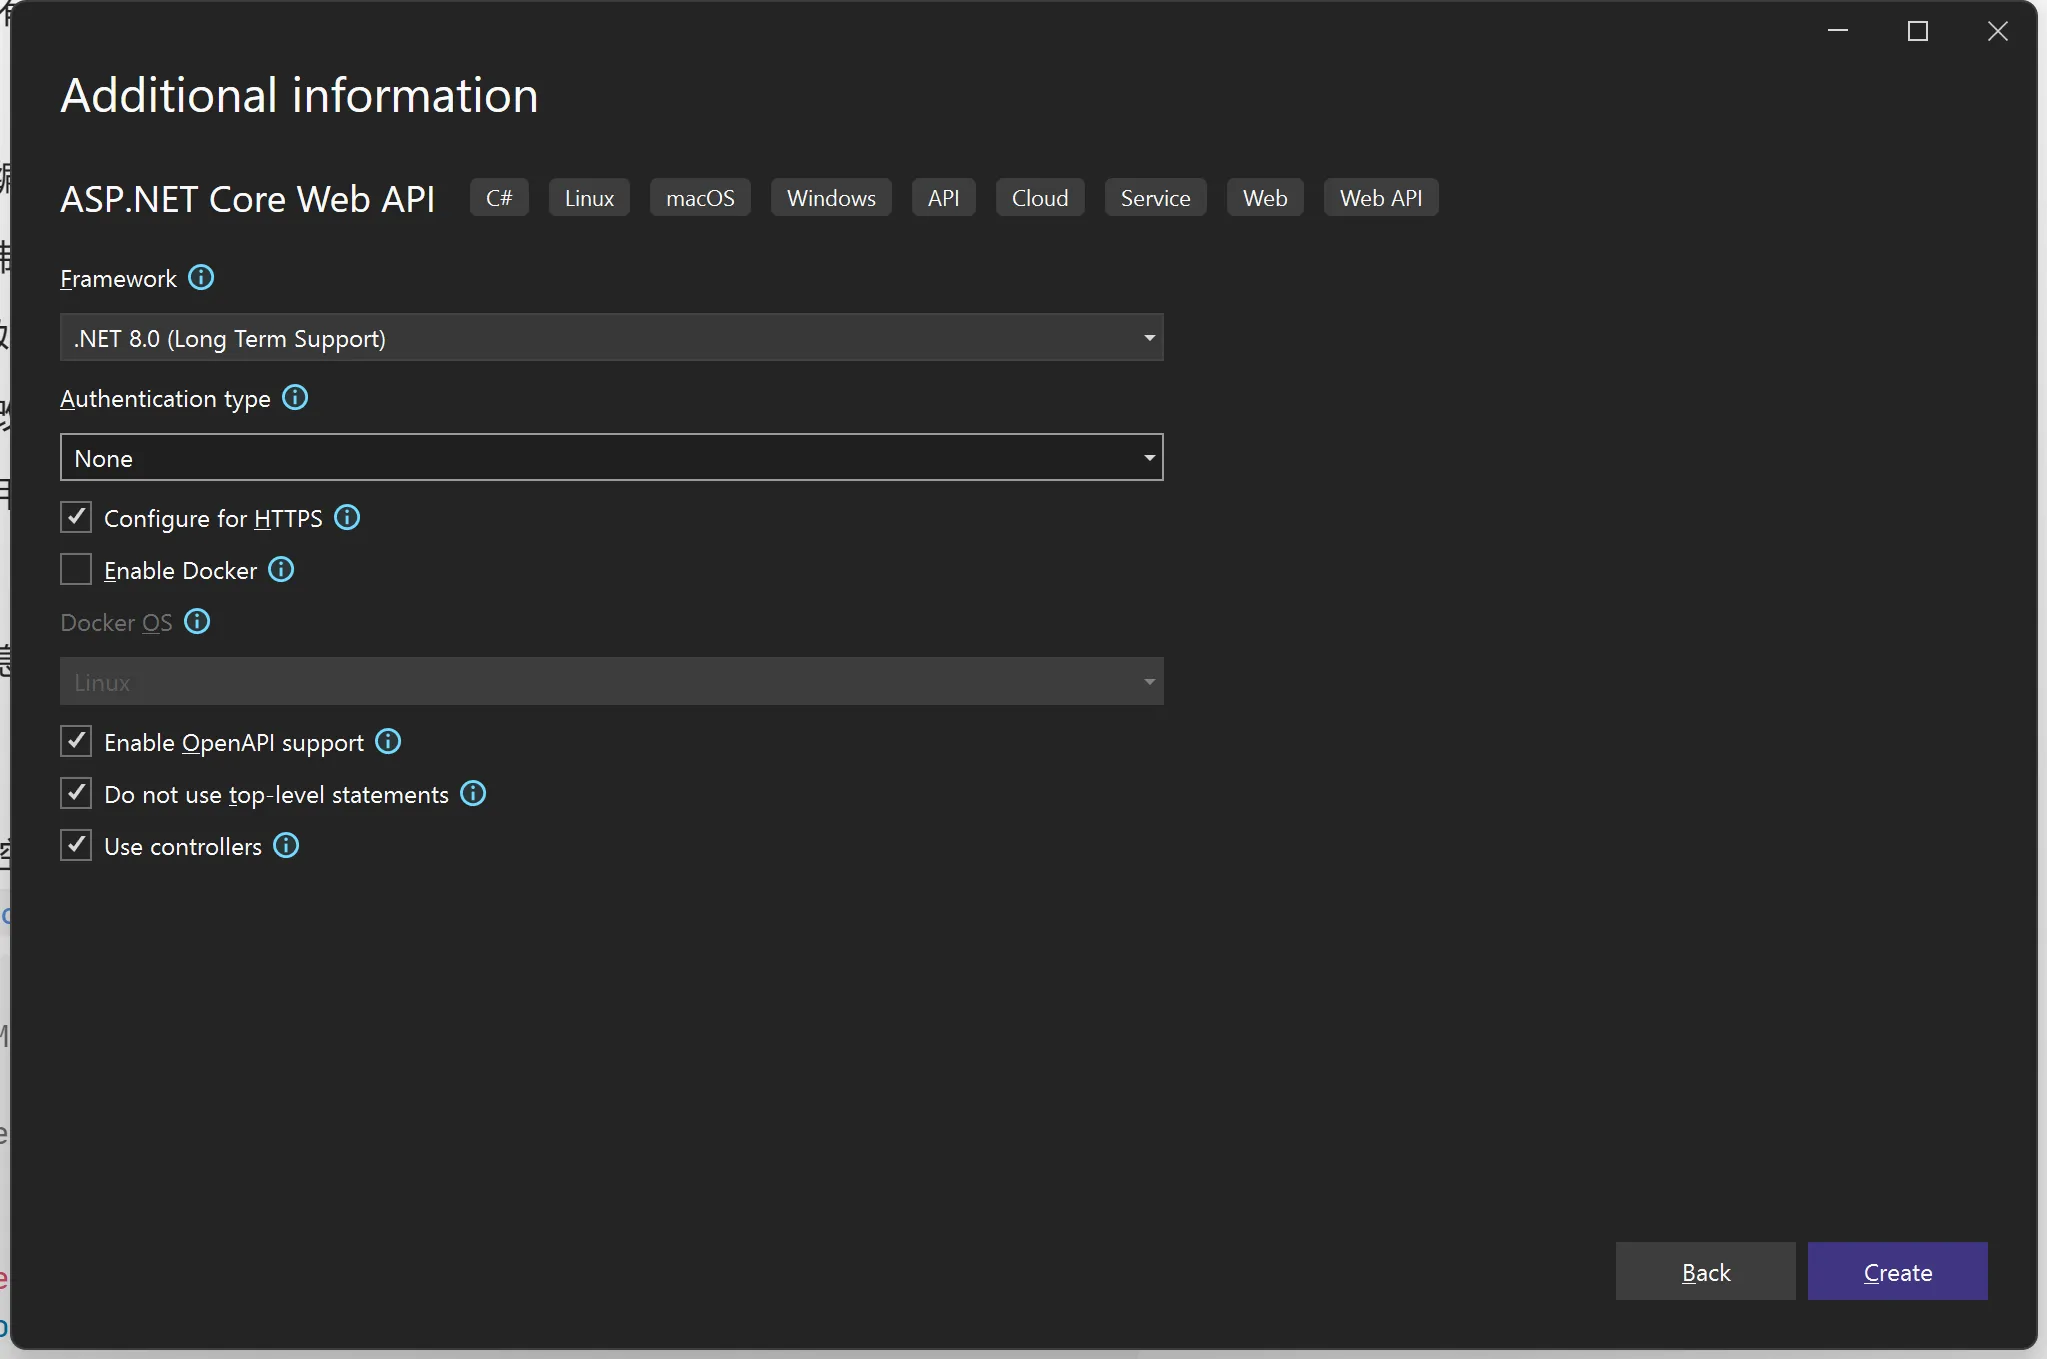Screen dimensions: 2047x1359
Task: Click the Framework label
Action: tap(118, 278)
